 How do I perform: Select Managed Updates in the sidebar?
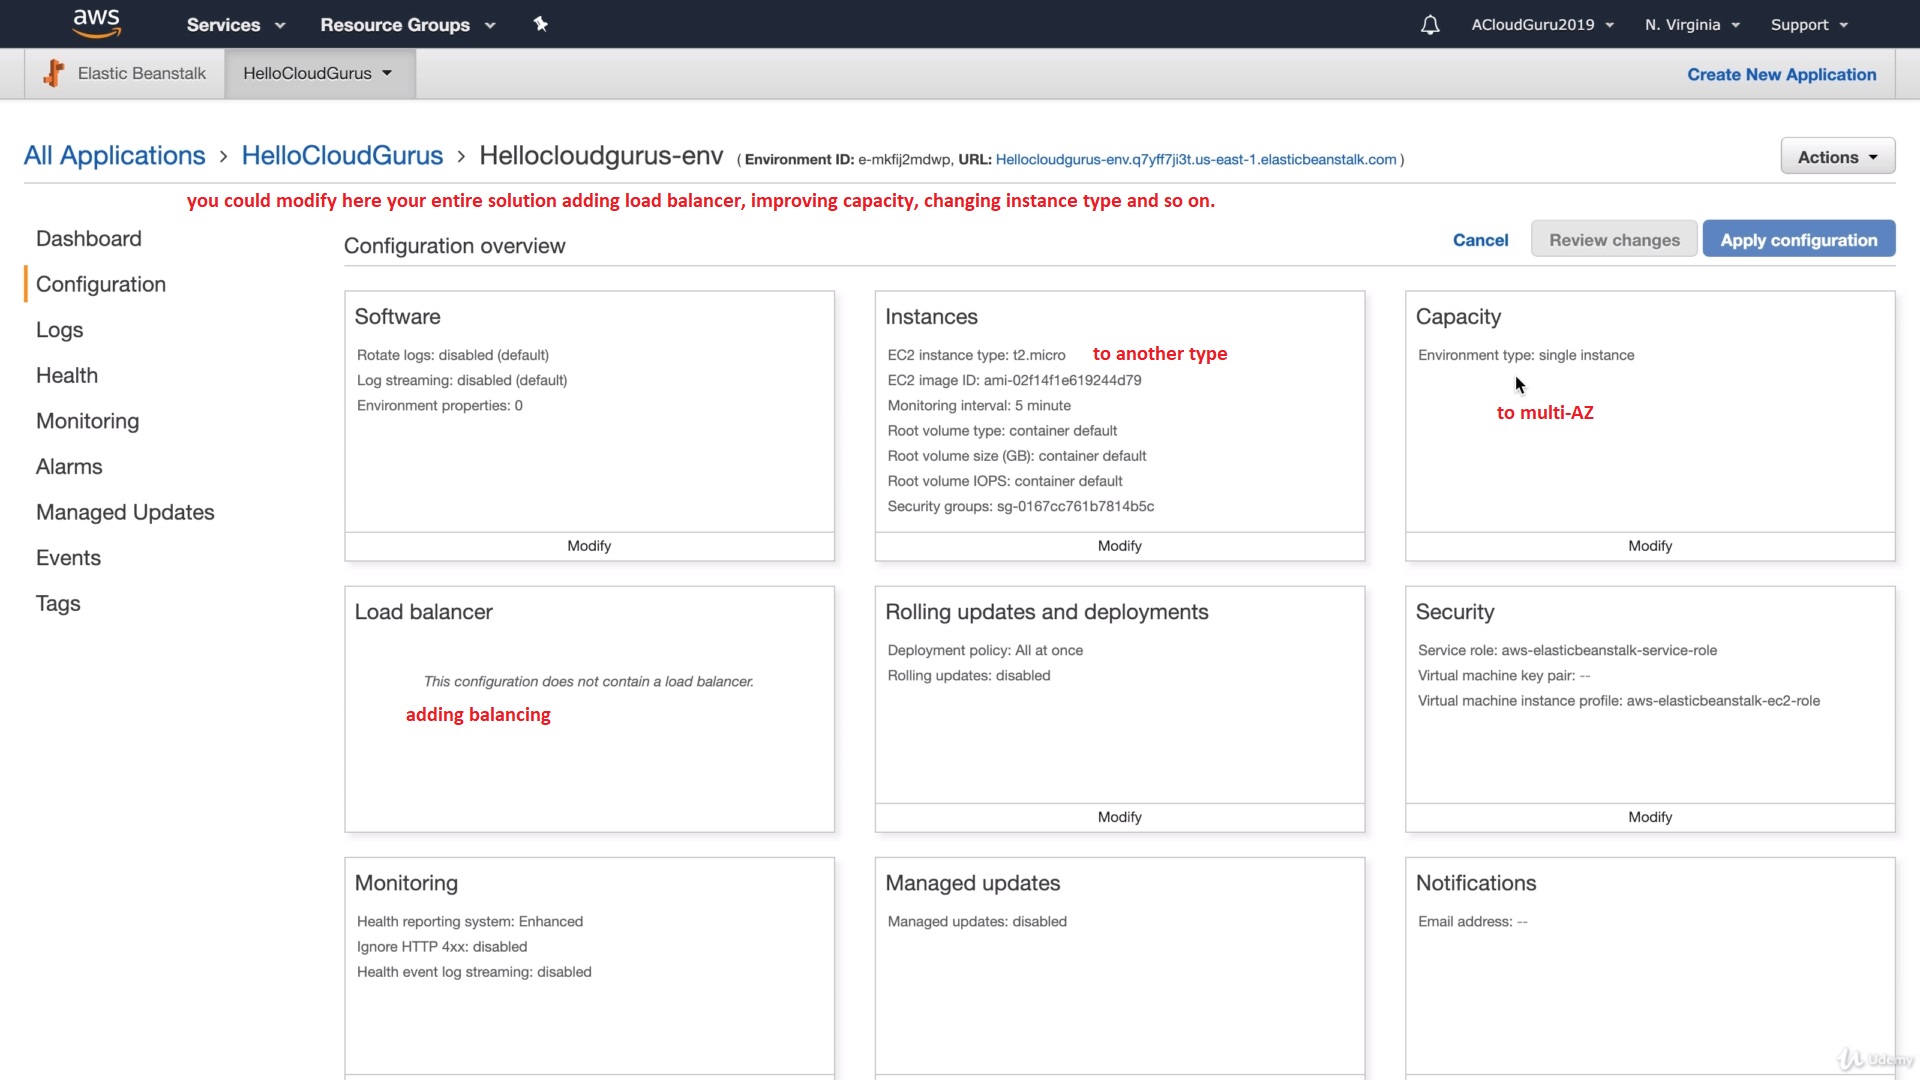pos(125,512)
